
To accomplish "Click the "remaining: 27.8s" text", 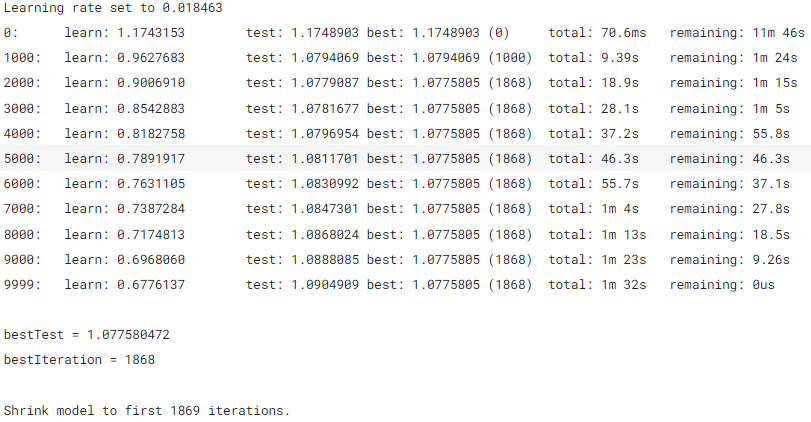I will [x=729, y=209].
